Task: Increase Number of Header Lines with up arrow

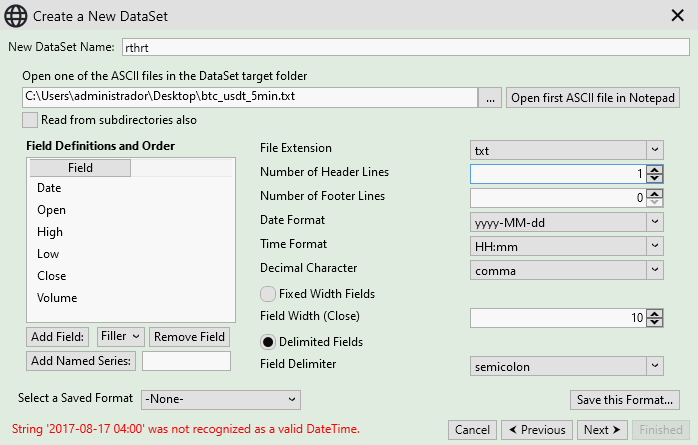Action: click(x=655, y=169)
